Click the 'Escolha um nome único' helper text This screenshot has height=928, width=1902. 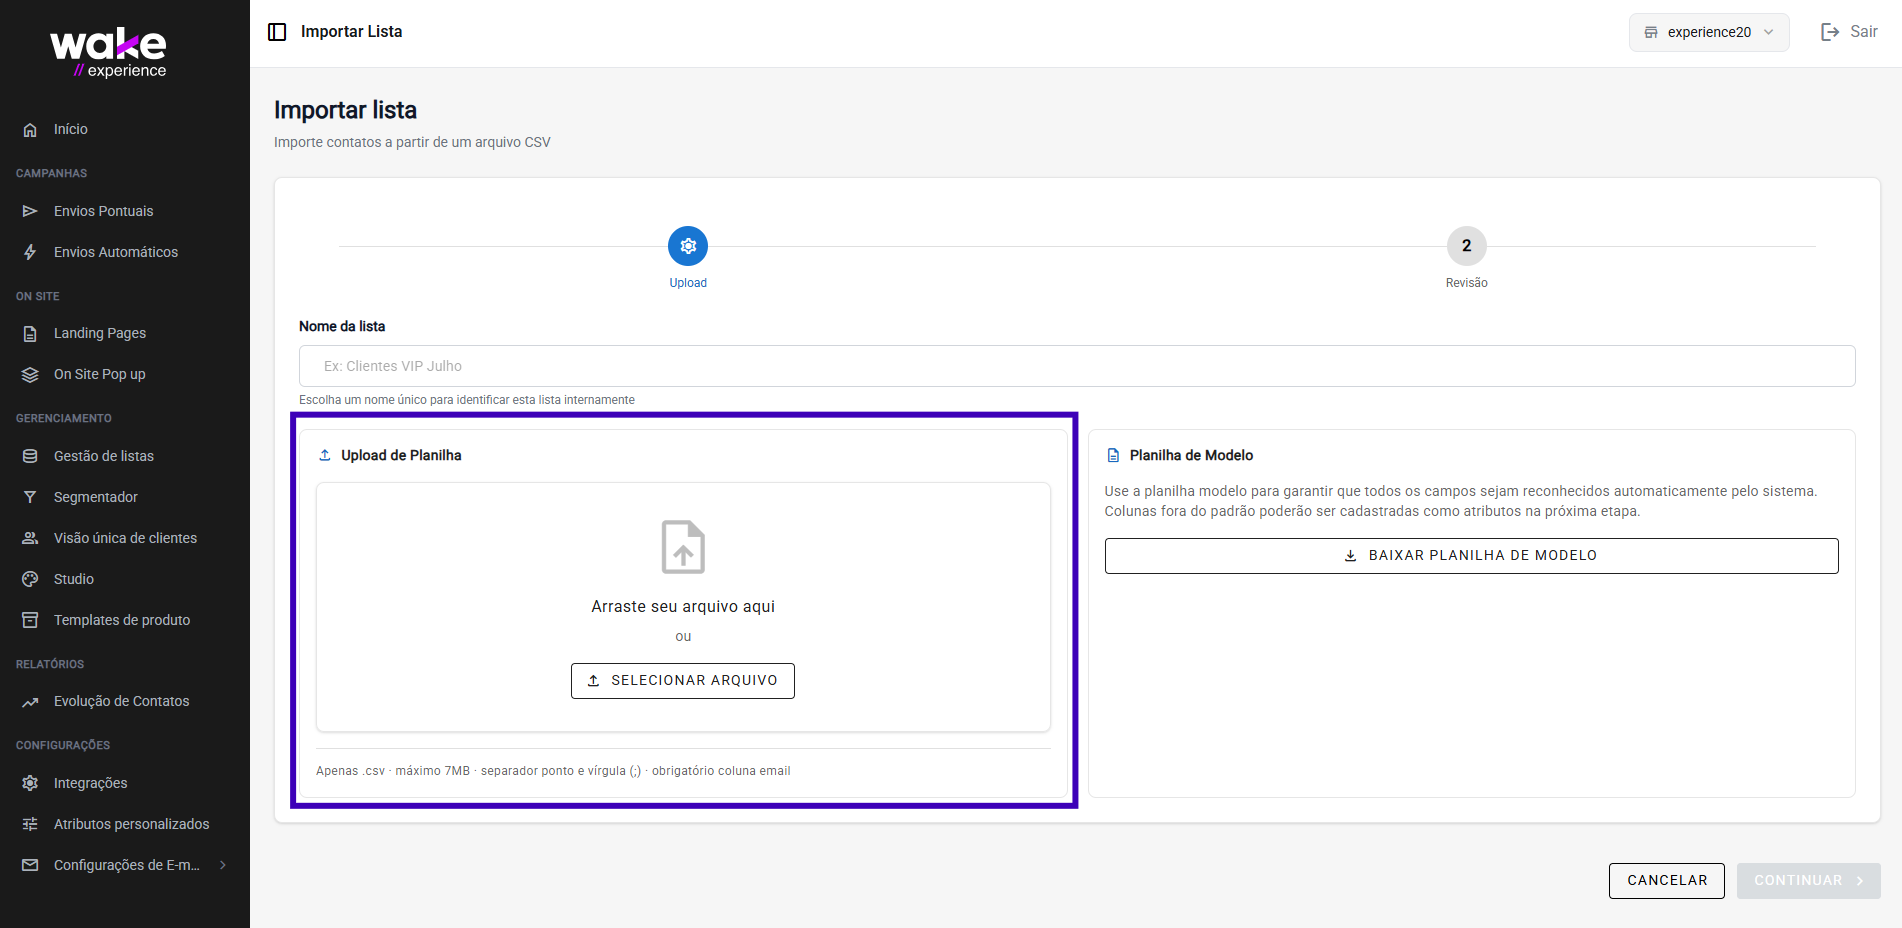click(467, 400)
